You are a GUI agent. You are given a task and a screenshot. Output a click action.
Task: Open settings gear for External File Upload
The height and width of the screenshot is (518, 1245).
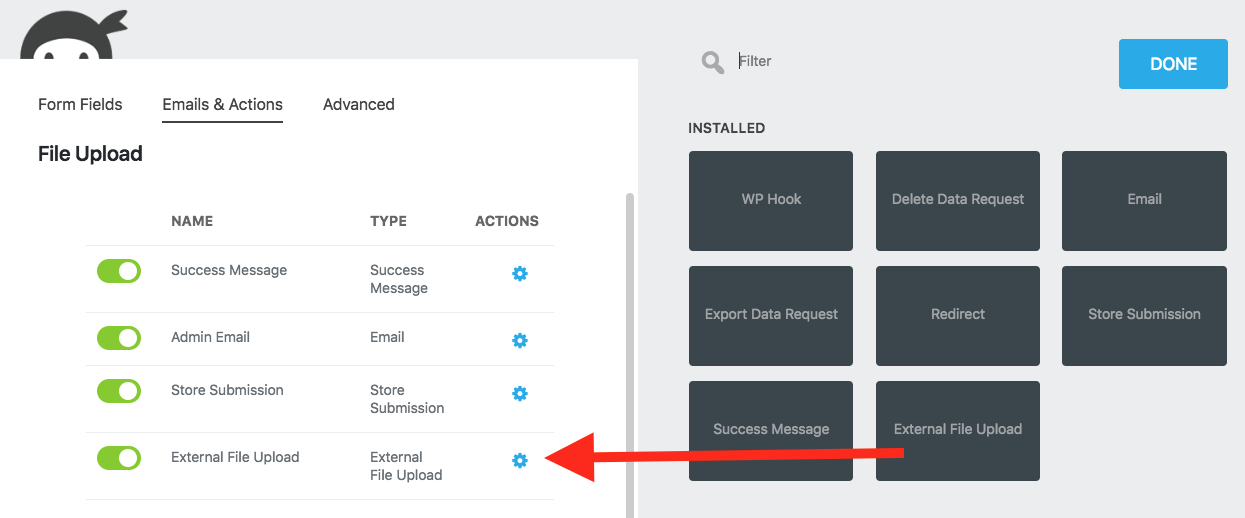coord(520,460)
